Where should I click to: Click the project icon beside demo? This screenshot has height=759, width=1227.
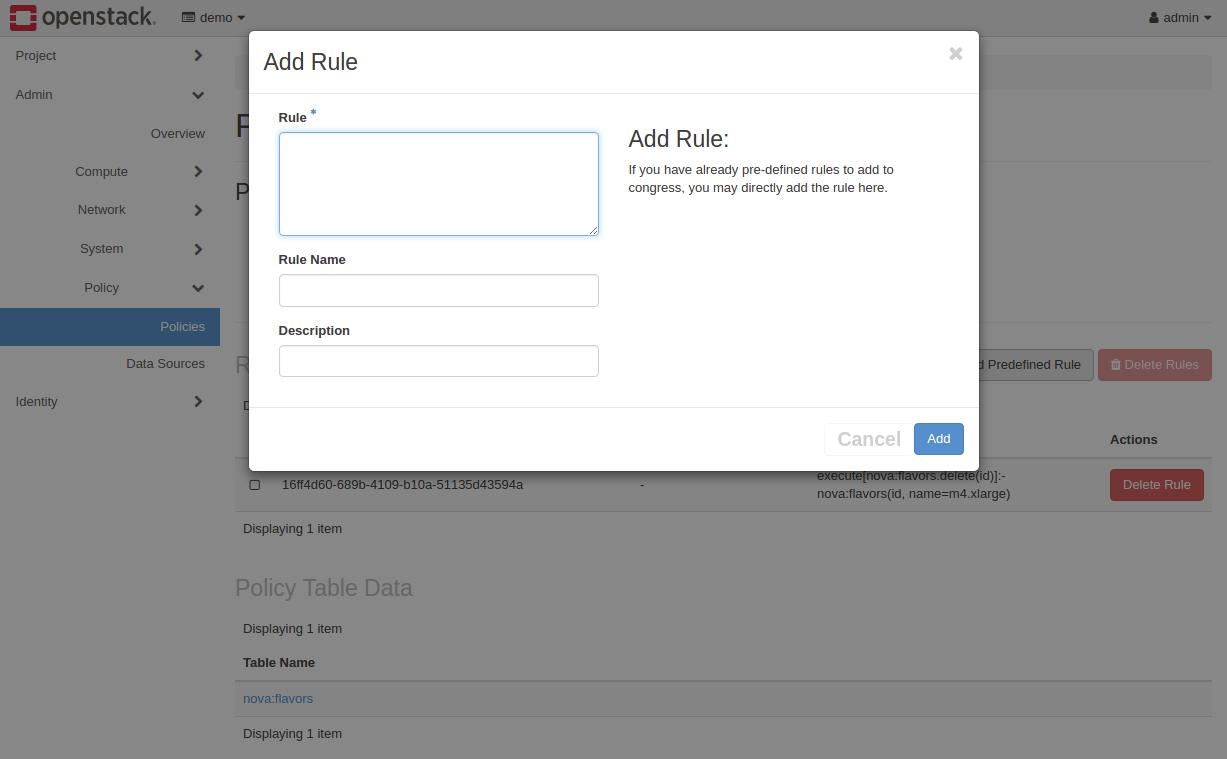point(188,17)
